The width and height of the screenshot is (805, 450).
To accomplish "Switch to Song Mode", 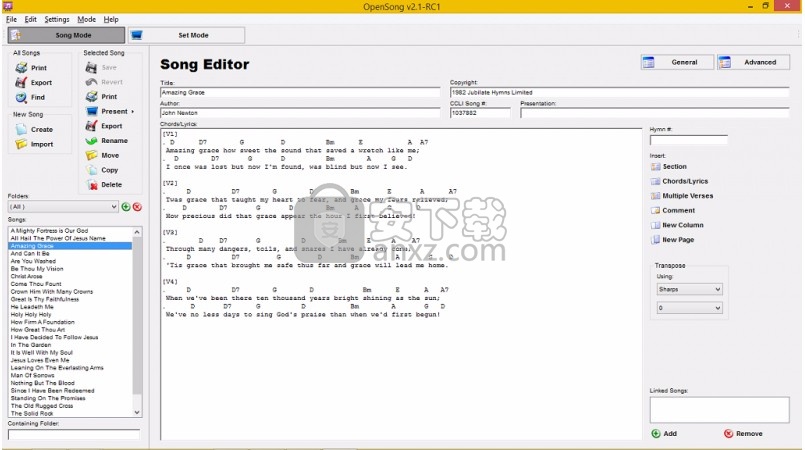I will [66, 35].
